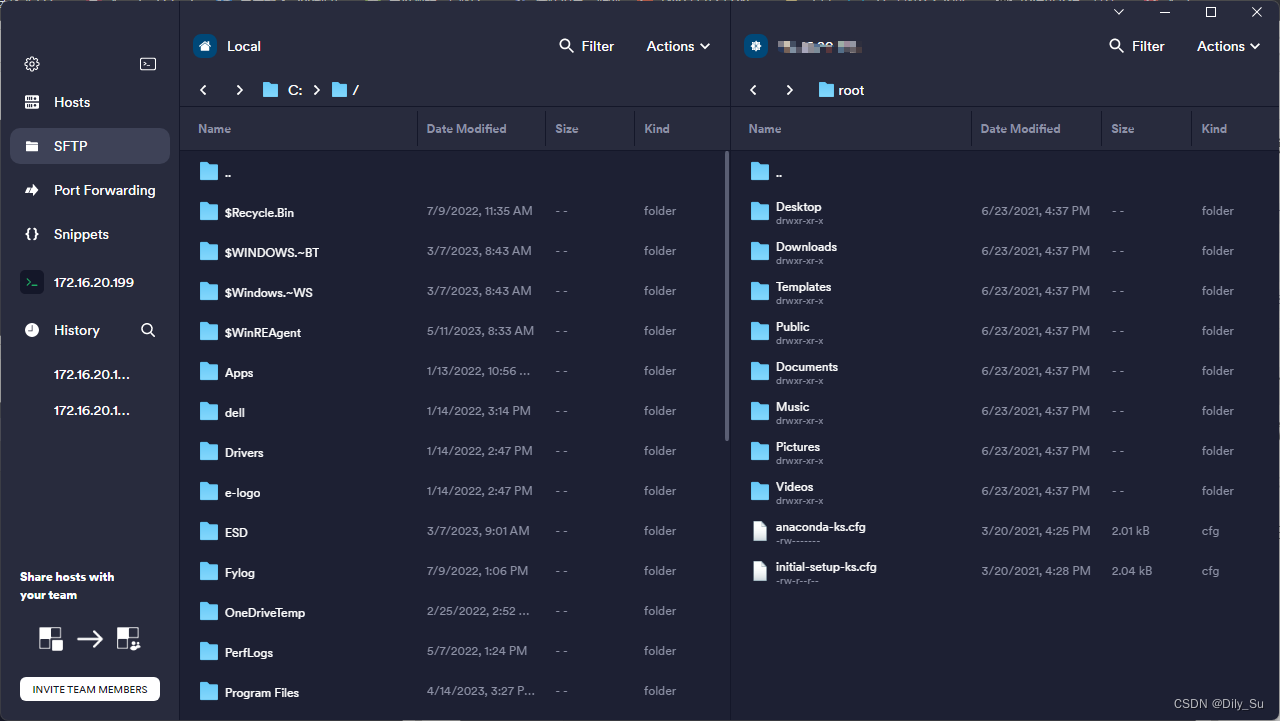
Task: Expand Actions dropdown in remote pane
Action: click(x=1228, y=46)
